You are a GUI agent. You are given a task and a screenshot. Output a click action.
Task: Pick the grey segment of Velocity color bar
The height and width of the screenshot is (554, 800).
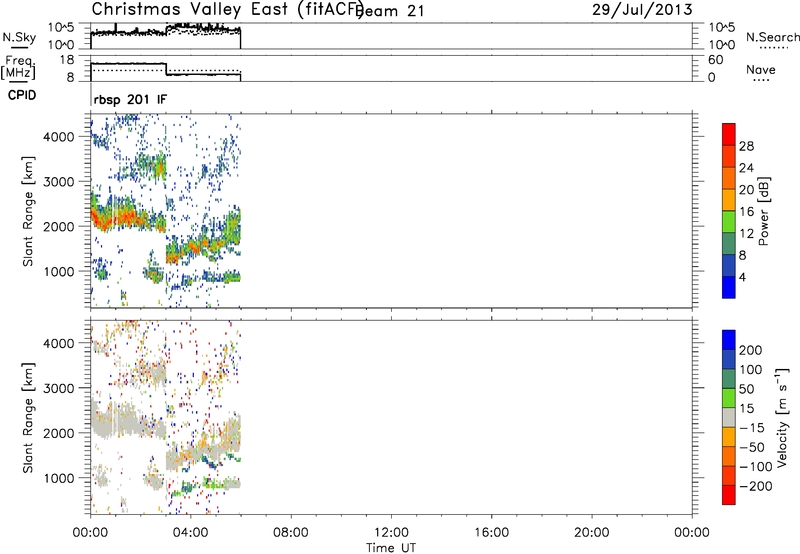click(x=729, y=418)
